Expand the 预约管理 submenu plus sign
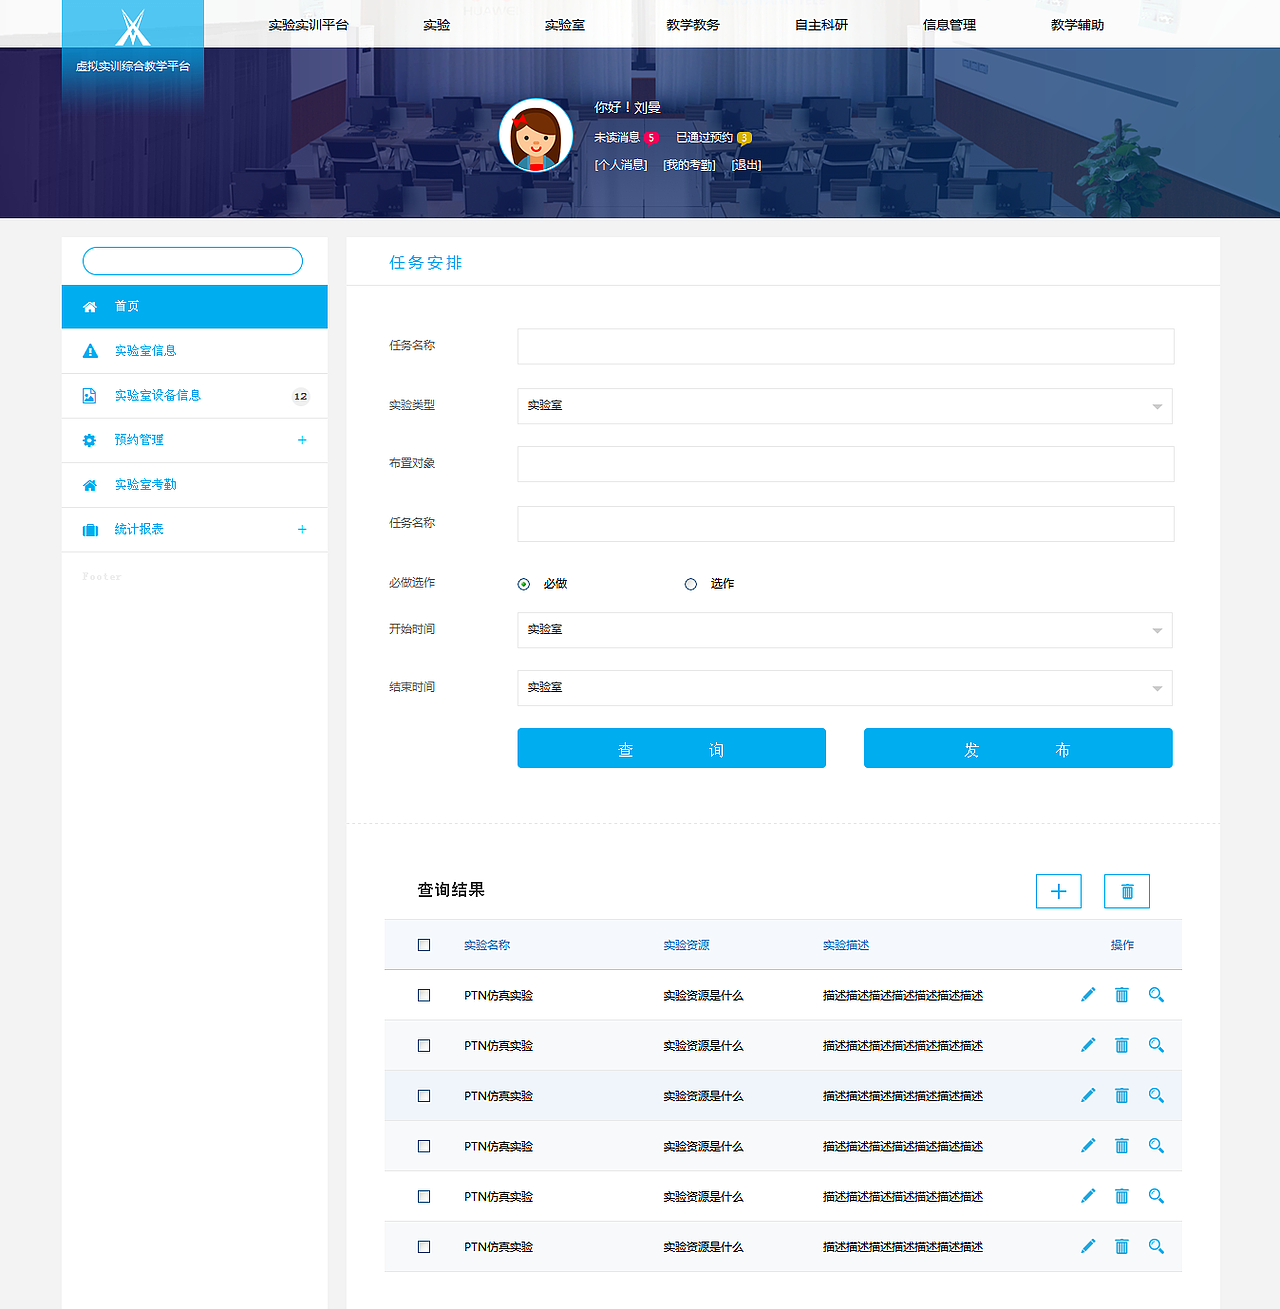This screenshot has height=1309, width=1280. click(x=302, y=440)
